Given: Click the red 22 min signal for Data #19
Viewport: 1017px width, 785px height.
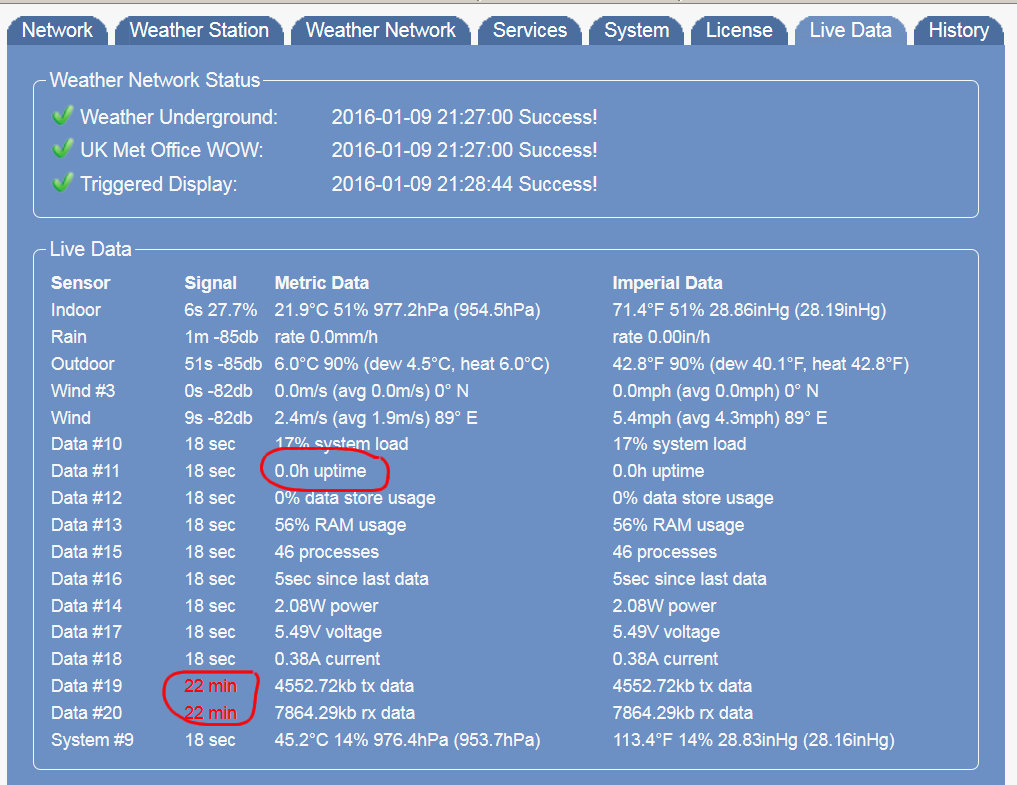Looking at the screenshot, I should (x=210, y=686).
